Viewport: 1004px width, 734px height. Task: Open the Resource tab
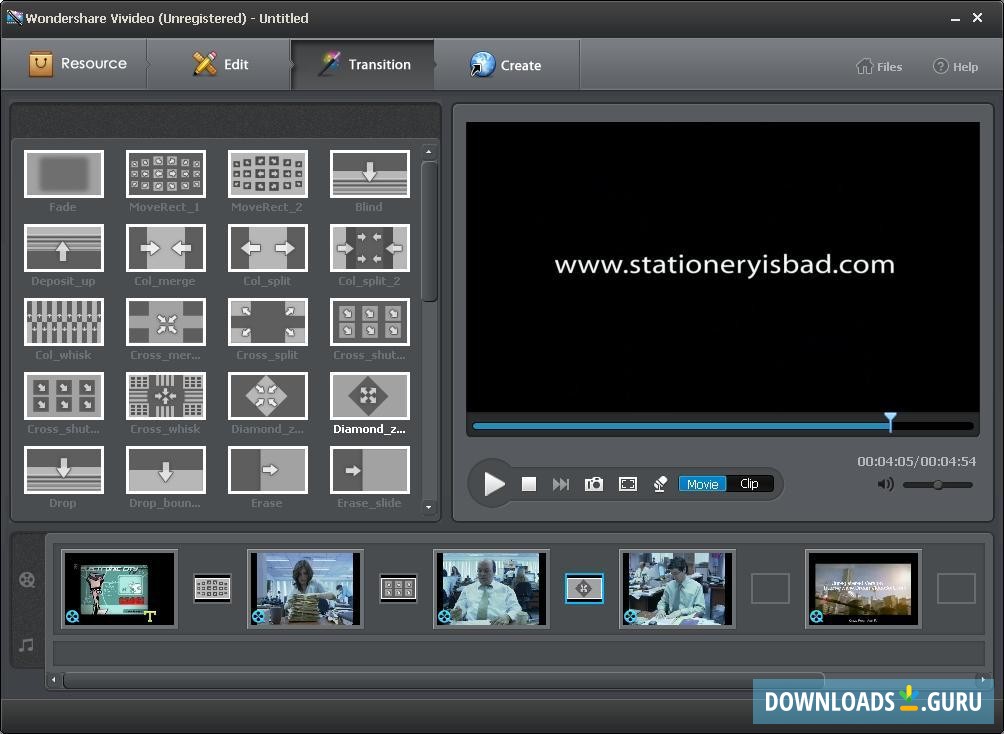78,64
